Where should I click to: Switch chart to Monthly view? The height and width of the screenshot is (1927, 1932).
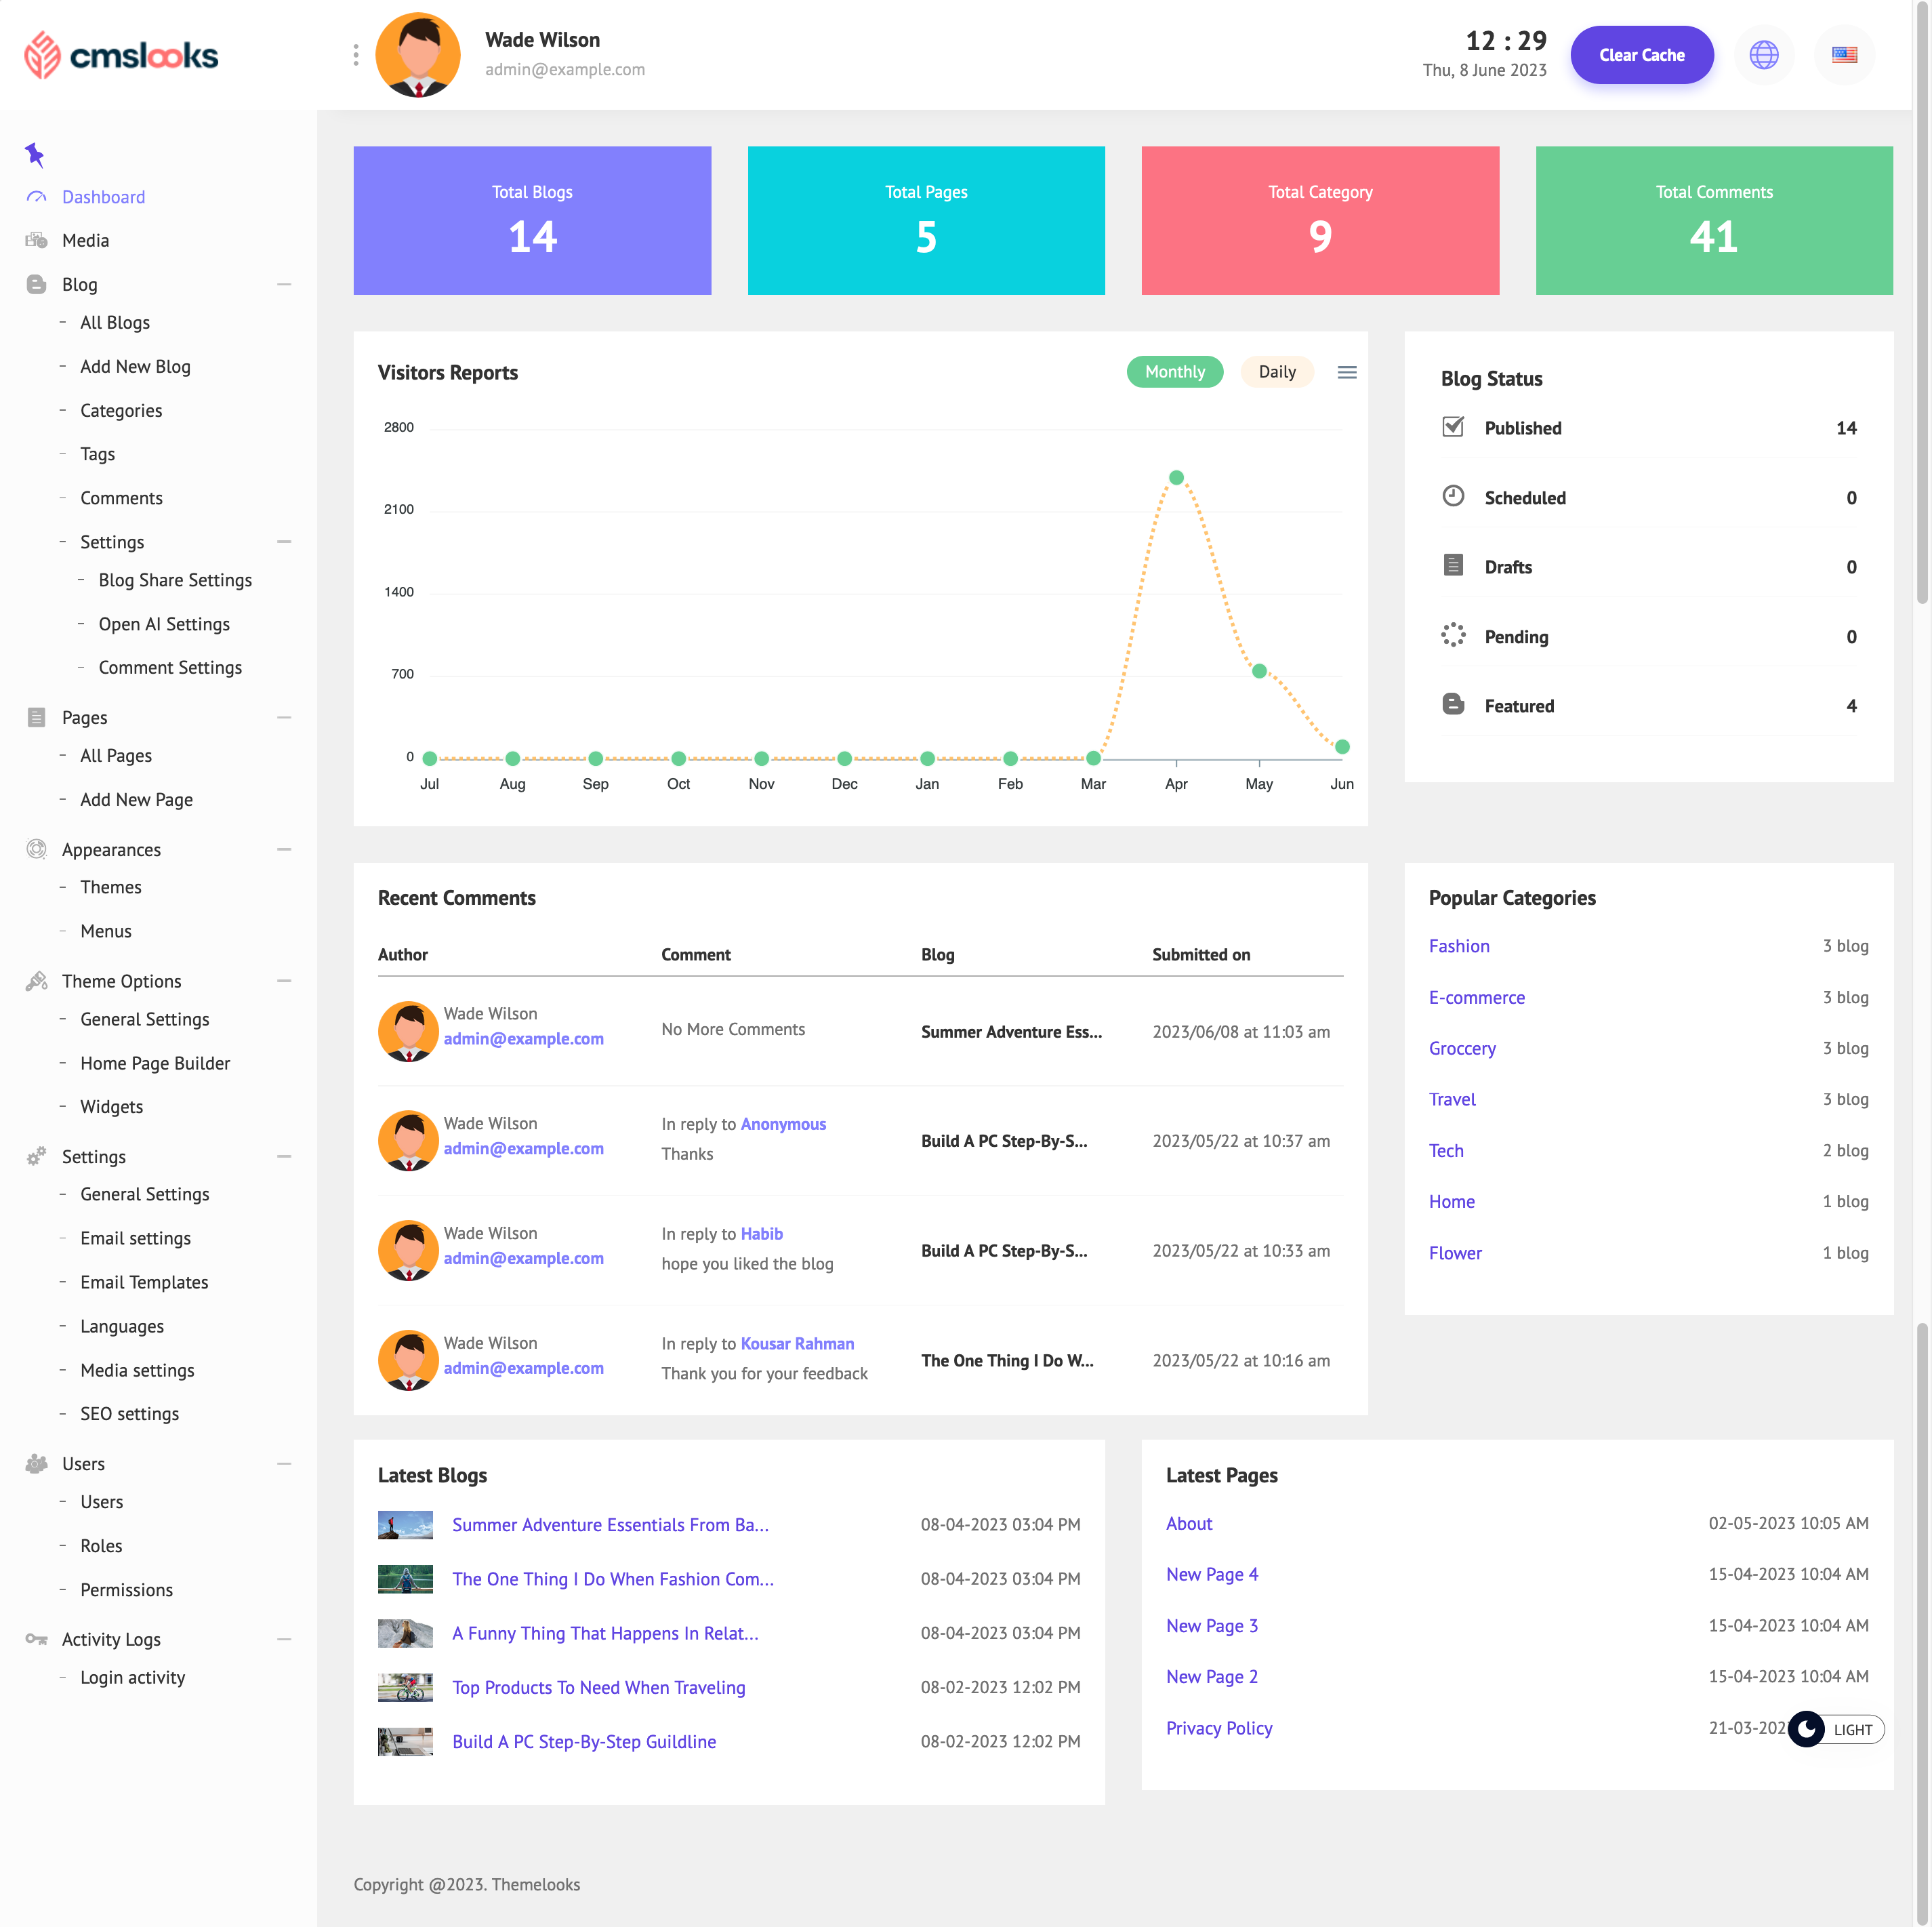[1174, 372]
